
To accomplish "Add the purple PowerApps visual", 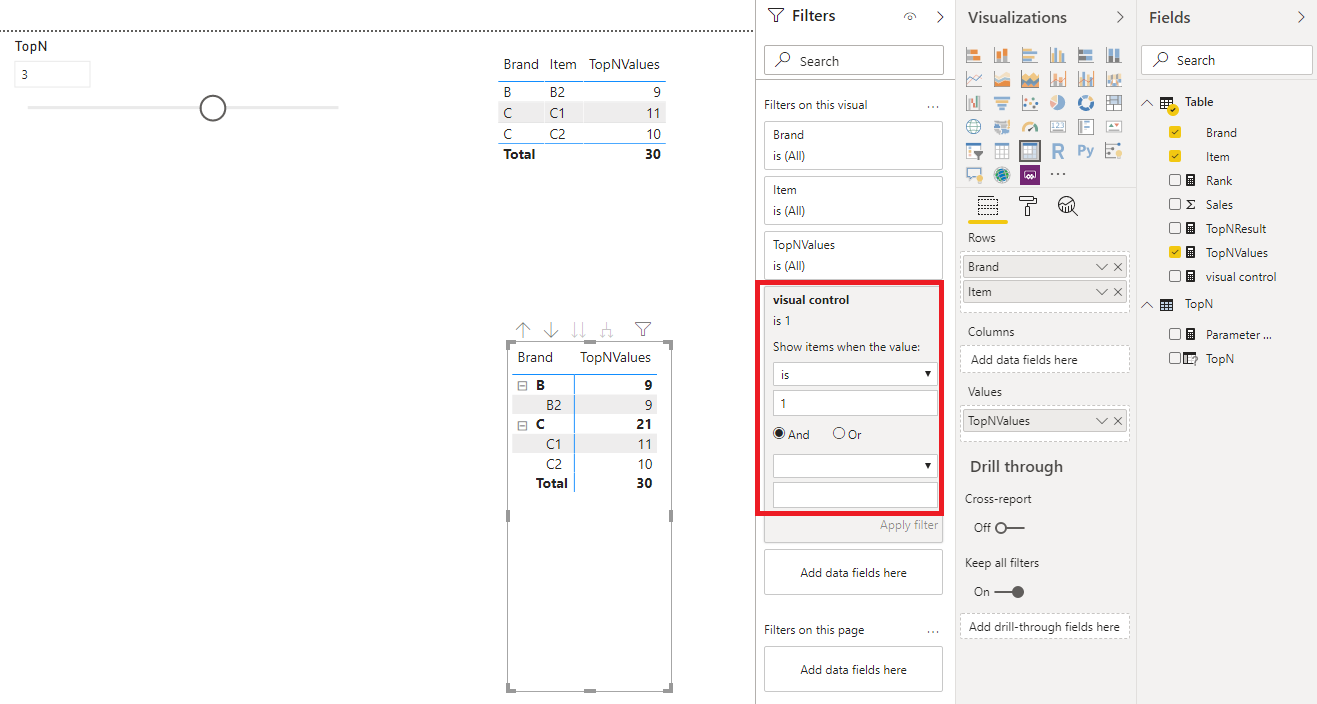I will 1030,175.
